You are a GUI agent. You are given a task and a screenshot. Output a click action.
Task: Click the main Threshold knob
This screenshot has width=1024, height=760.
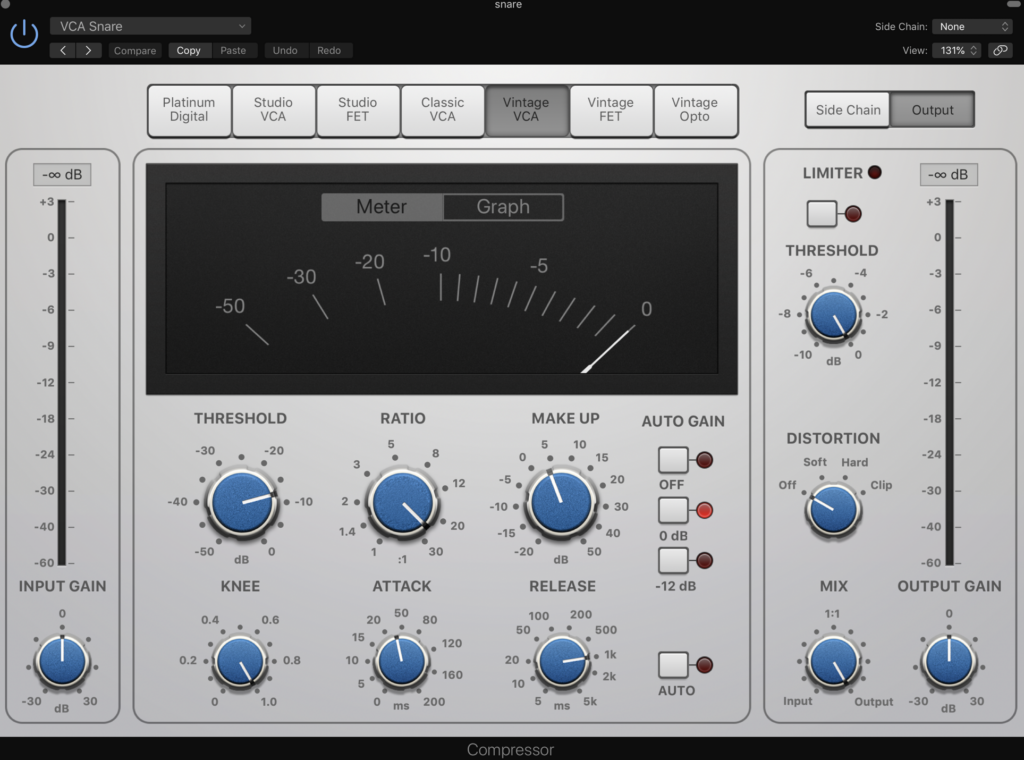[242, 502]
